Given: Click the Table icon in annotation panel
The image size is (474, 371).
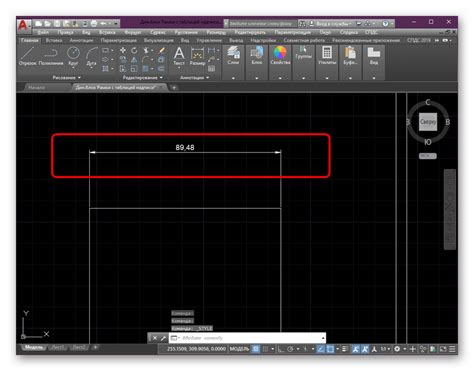Looking at the screenshot, I should [211, 69].
